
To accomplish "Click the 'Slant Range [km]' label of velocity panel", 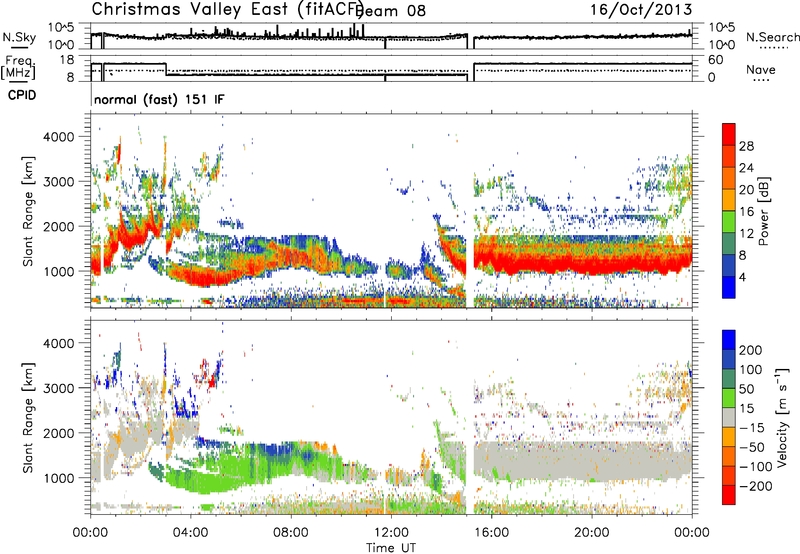I will click(x=28, y=417).
